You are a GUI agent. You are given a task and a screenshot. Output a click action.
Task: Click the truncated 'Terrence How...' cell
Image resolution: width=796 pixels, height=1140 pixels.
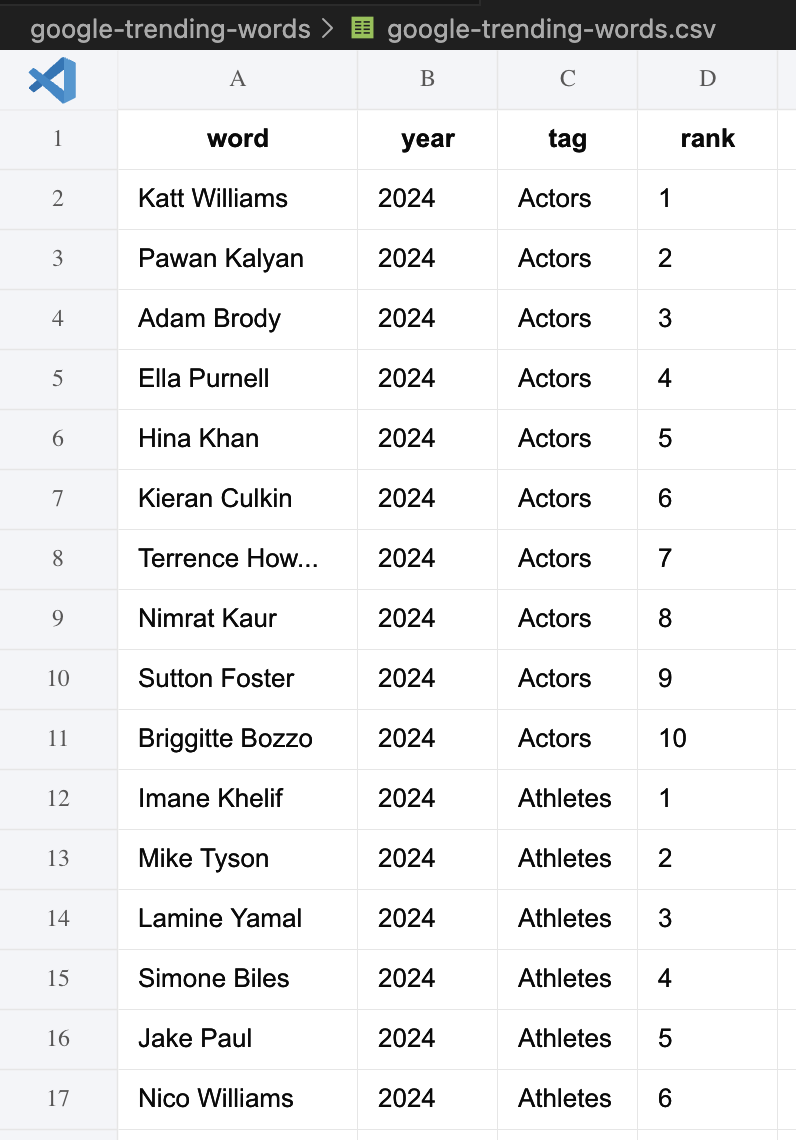[237, 559]
